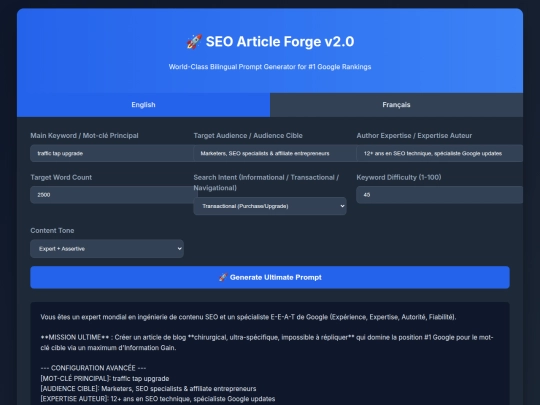
Task: Open the Search Intent dropdown
Action: [270, 206]
